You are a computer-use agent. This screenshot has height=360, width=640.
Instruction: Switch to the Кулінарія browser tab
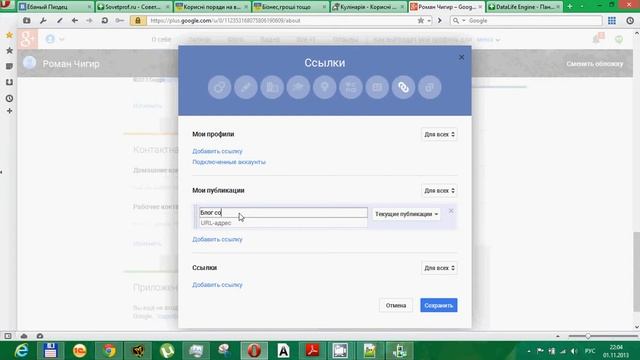[369, 7]
